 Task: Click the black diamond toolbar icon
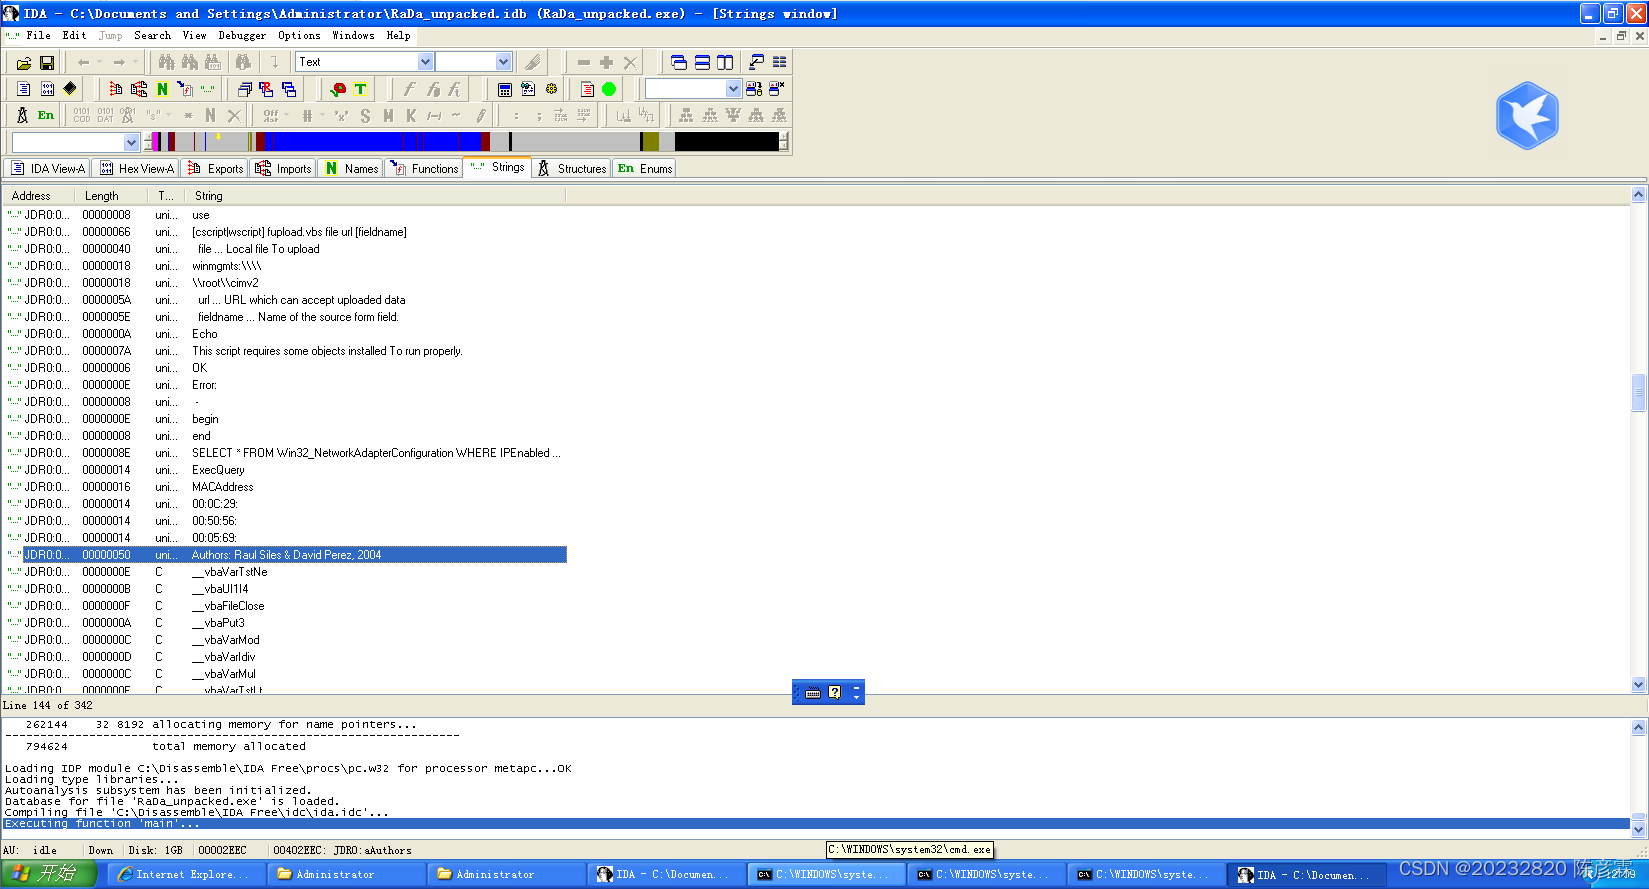coord(70,89)
